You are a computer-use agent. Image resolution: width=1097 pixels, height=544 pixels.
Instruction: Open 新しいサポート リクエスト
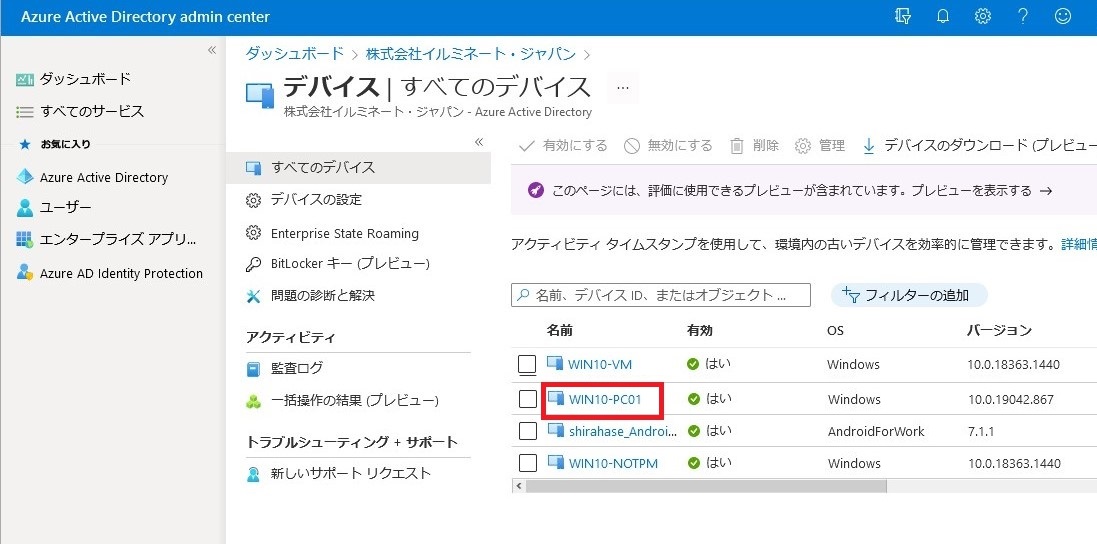coord(351,473)
